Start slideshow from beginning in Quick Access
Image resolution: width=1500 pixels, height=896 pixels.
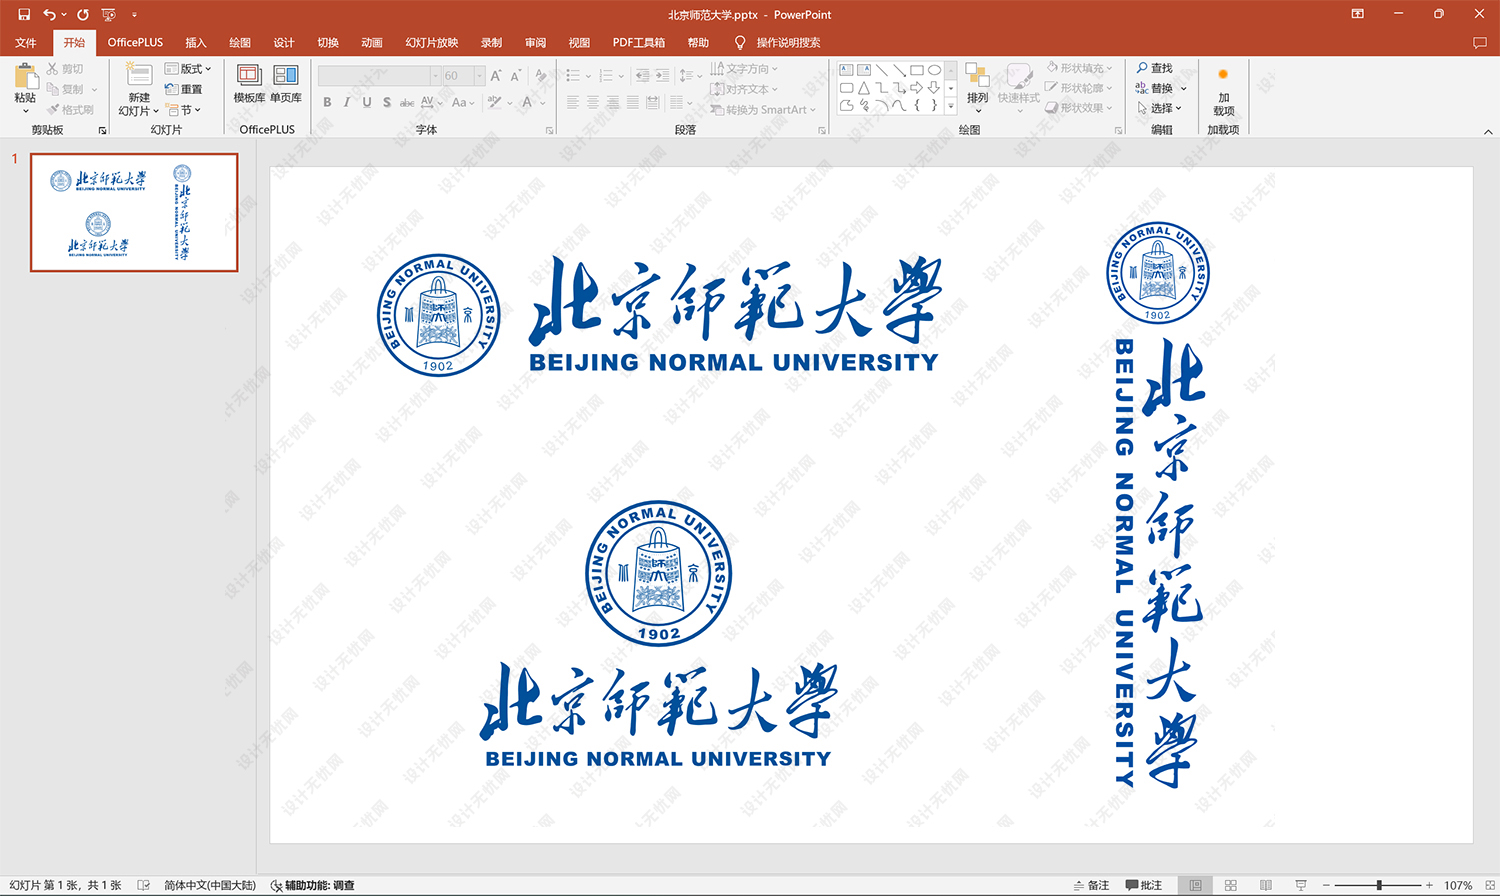tap(108, 14)
